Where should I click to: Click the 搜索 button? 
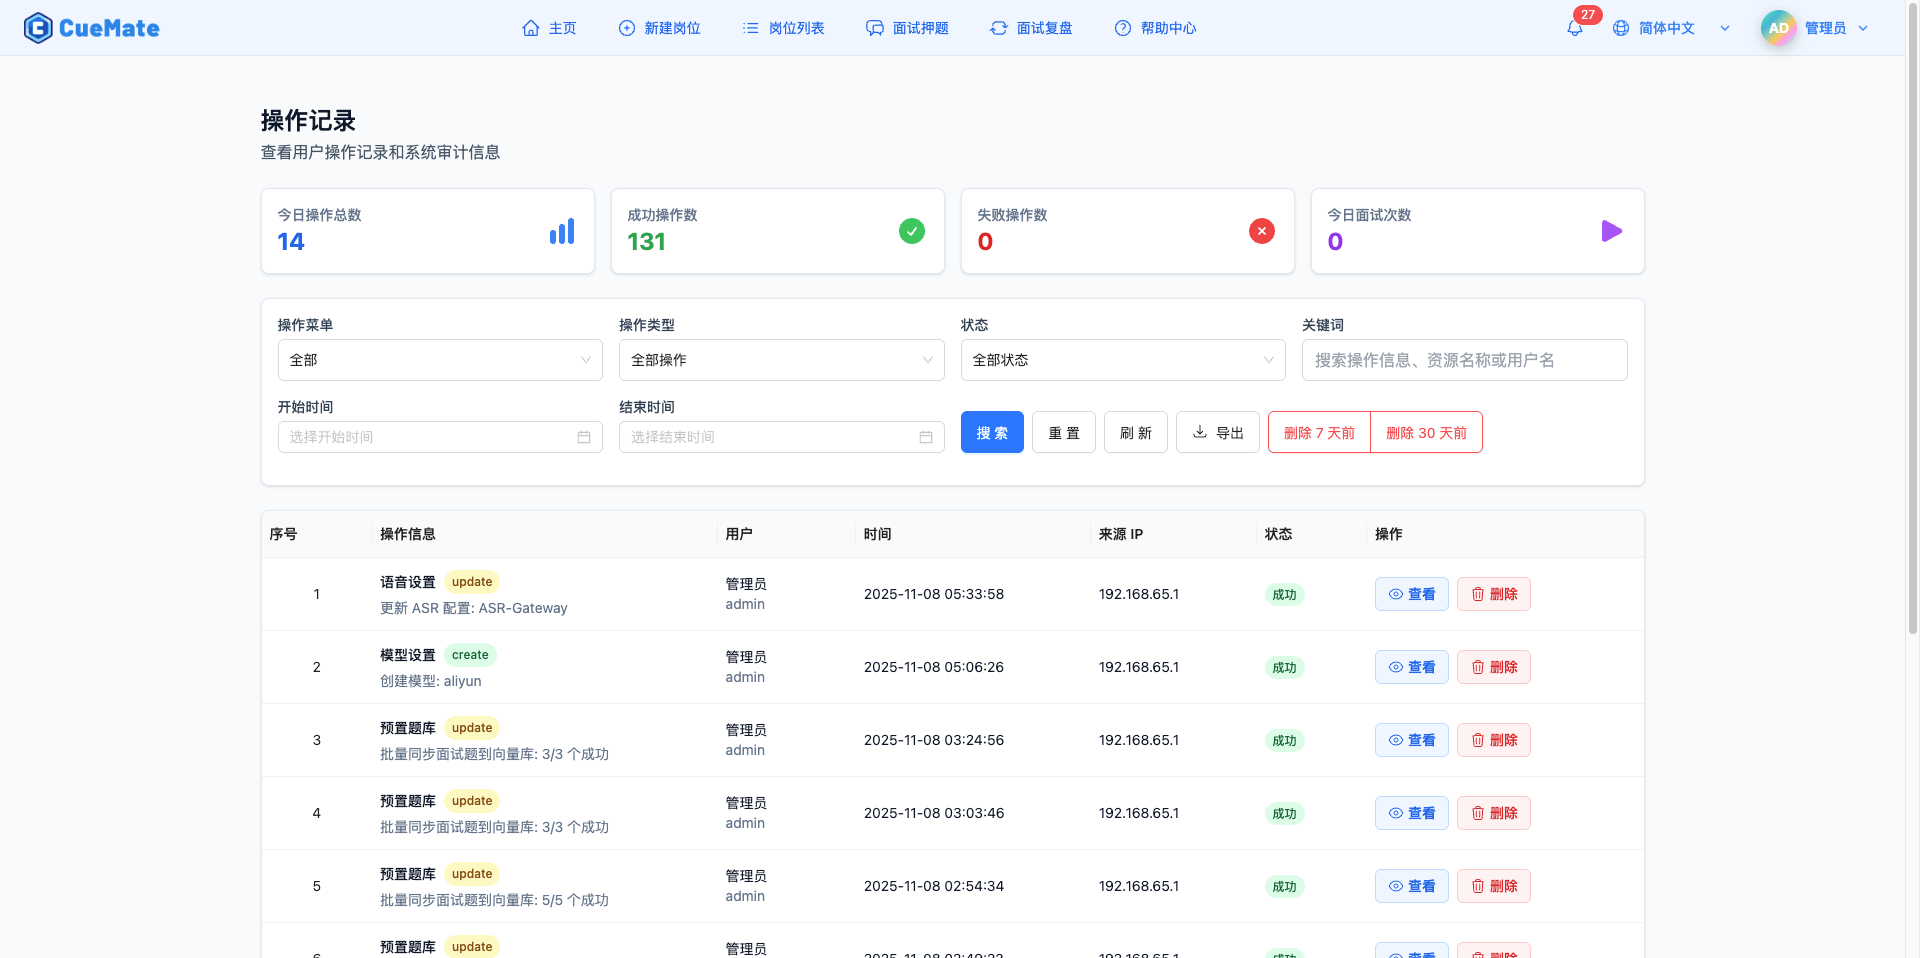992,432
